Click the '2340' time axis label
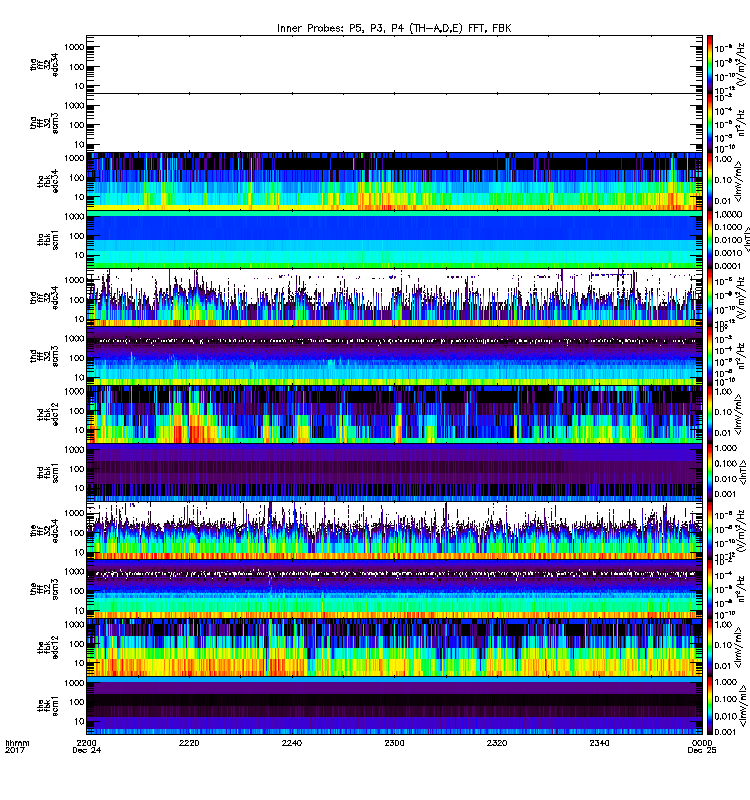Image resolution: width=750 pixels, height=800 pixels. 599,743
